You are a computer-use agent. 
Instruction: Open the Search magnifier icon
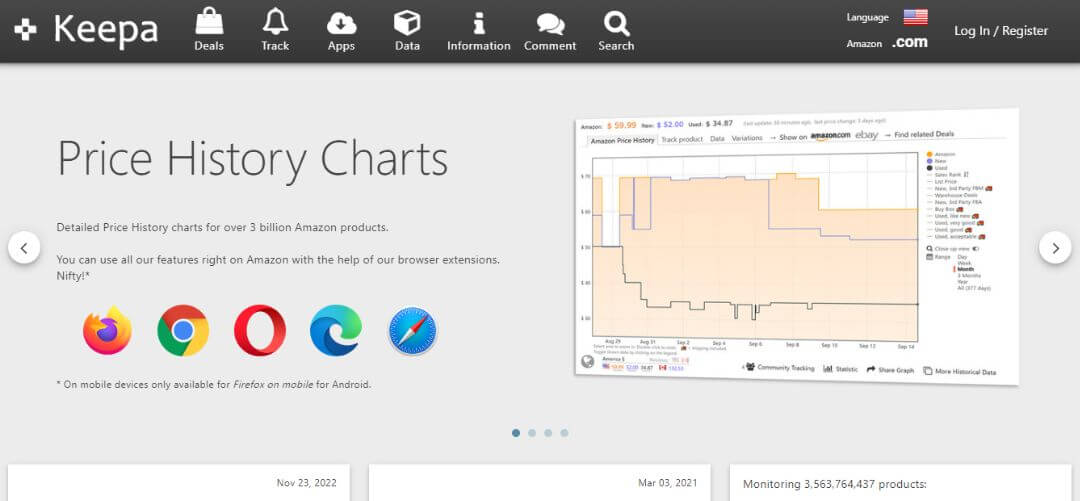616,23
